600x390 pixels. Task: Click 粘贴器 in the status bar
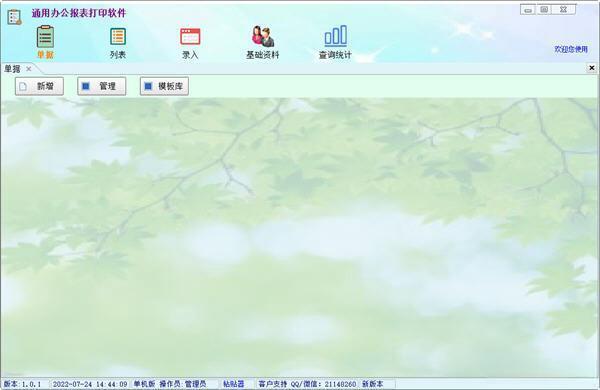233,383
